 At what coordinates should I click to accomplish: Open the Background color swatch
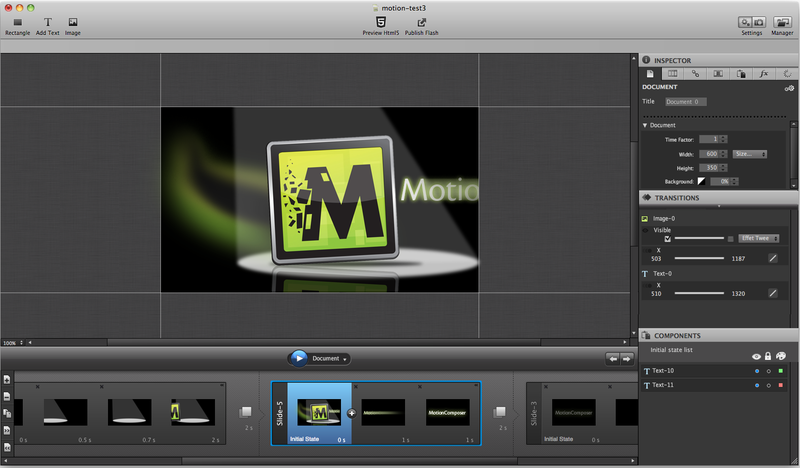click(x=702, y=181)
